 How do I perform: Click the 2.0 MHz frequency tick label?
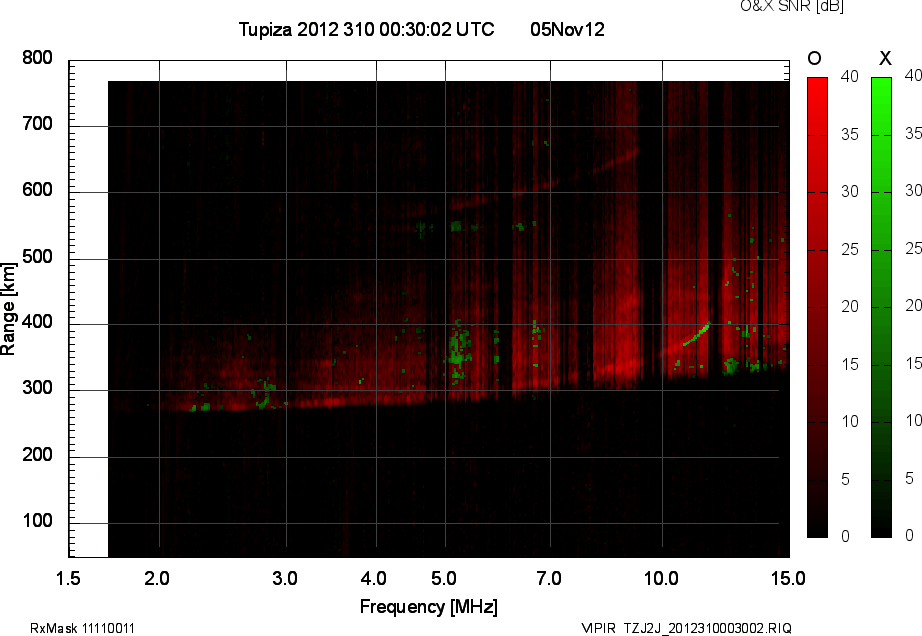coord(157,578)
